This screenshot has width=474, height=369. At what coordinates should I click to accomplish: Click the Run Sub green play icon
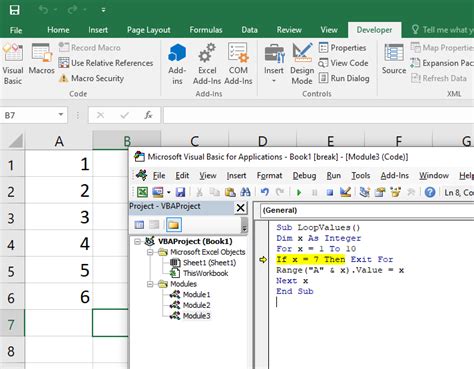click(x=299, y=192)
